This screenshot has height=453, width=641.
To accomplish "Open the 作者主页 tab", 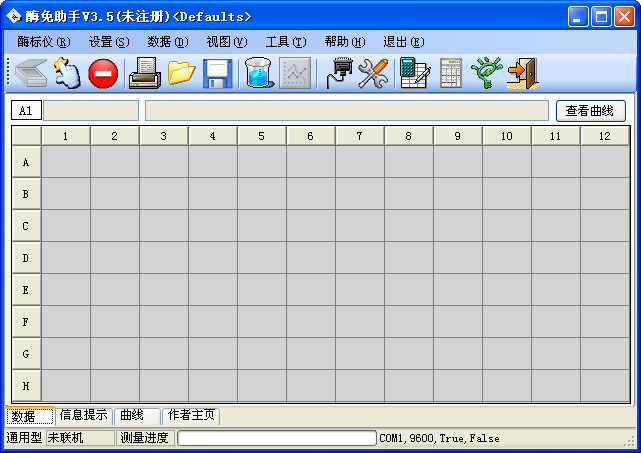I will 190,415.
